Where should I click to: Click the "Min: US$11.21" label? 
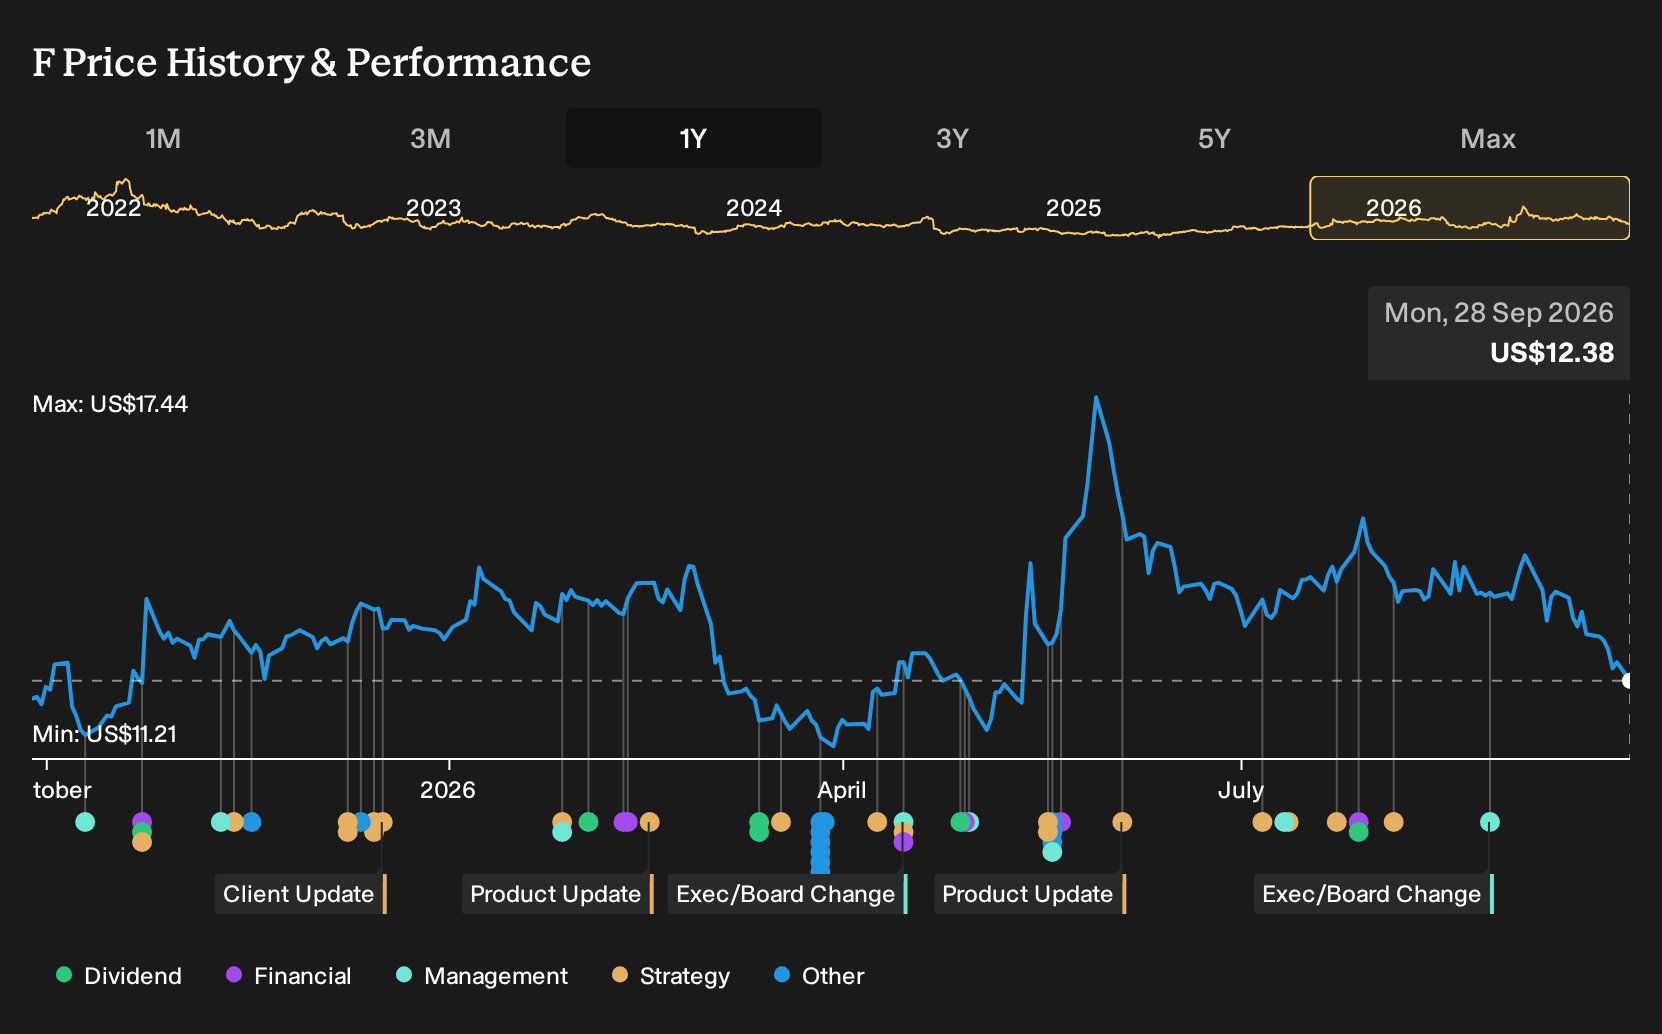click(105, 734)
